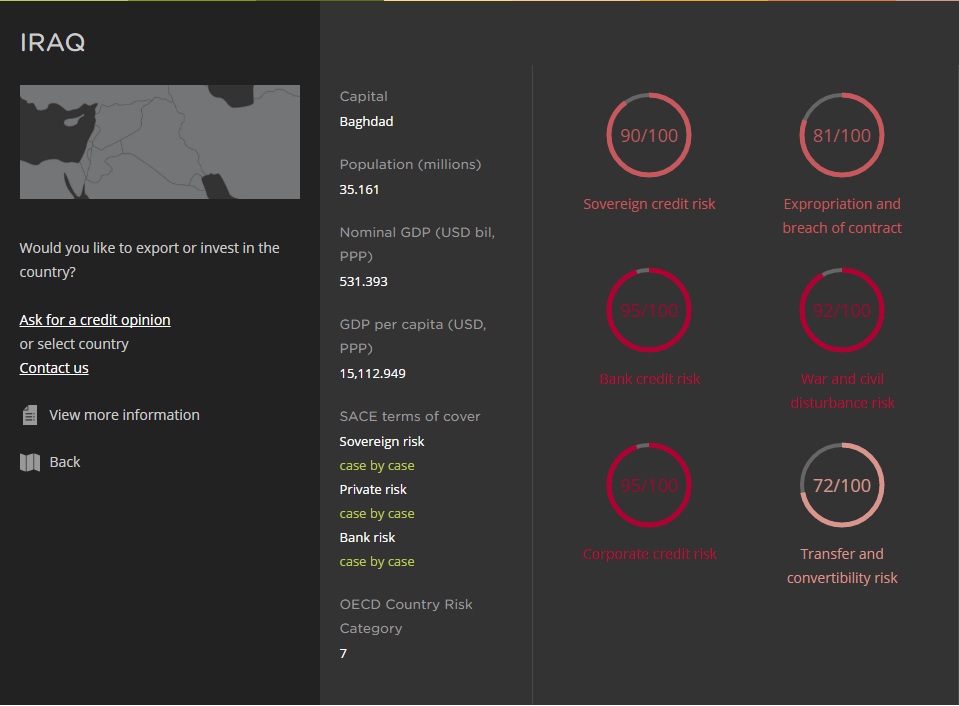Click the Iraq region map thumbnail
Viewport: 959px width, 706px height.
coord(160,142)
